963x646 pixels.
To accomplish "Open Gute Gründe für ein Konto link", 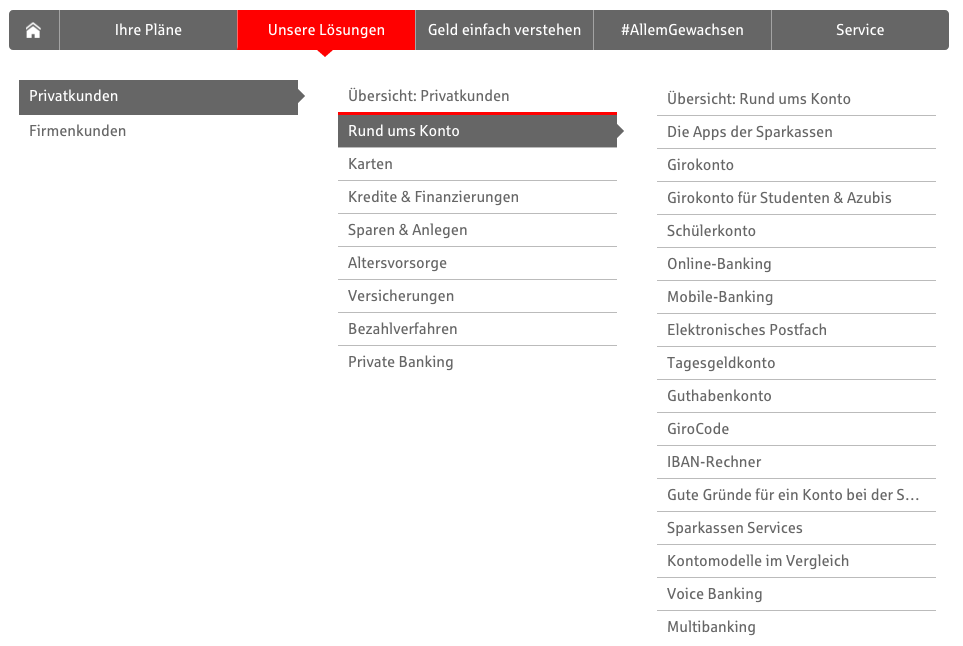I will (797, 496).
